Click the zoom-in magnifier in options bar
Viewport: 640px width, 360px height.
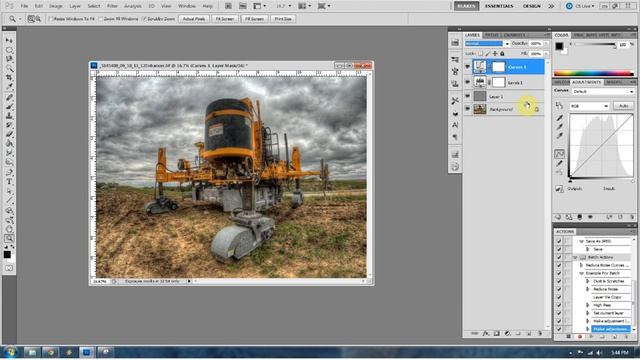point(31,19)
